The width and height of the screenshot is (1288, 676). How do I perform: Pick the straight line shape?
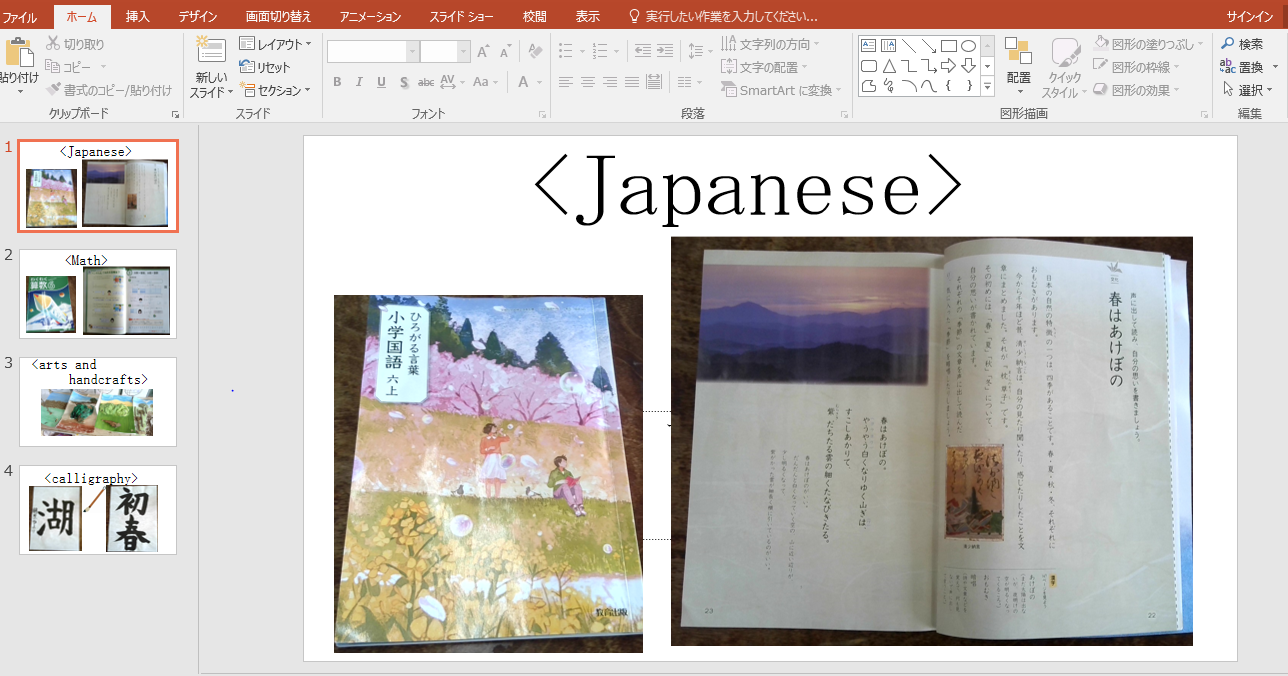tap(908, 45)
